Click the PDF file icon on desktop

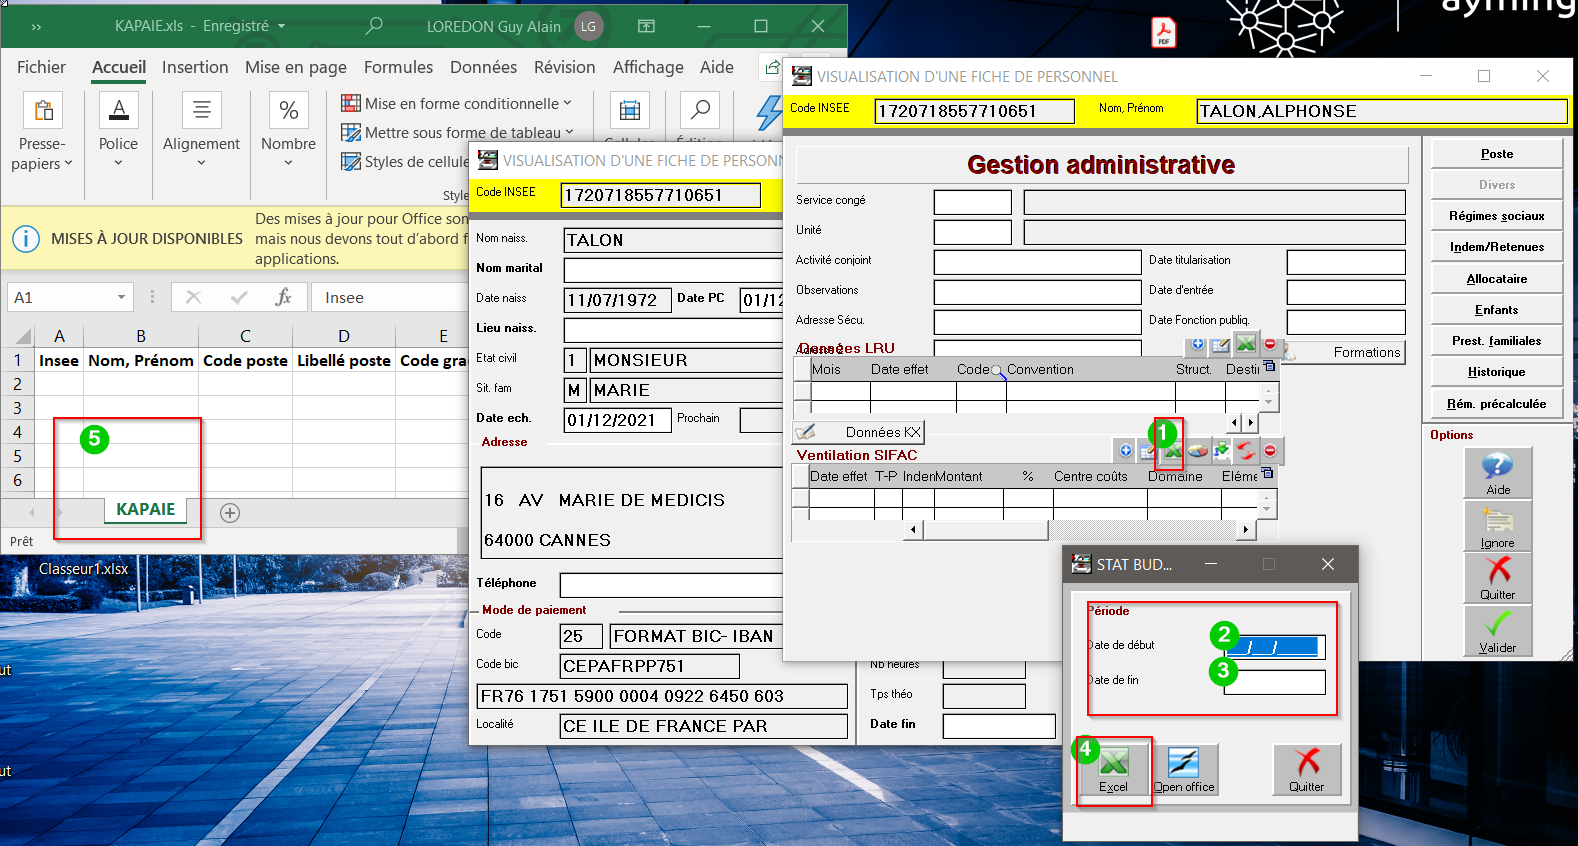tap(1164, 33)
